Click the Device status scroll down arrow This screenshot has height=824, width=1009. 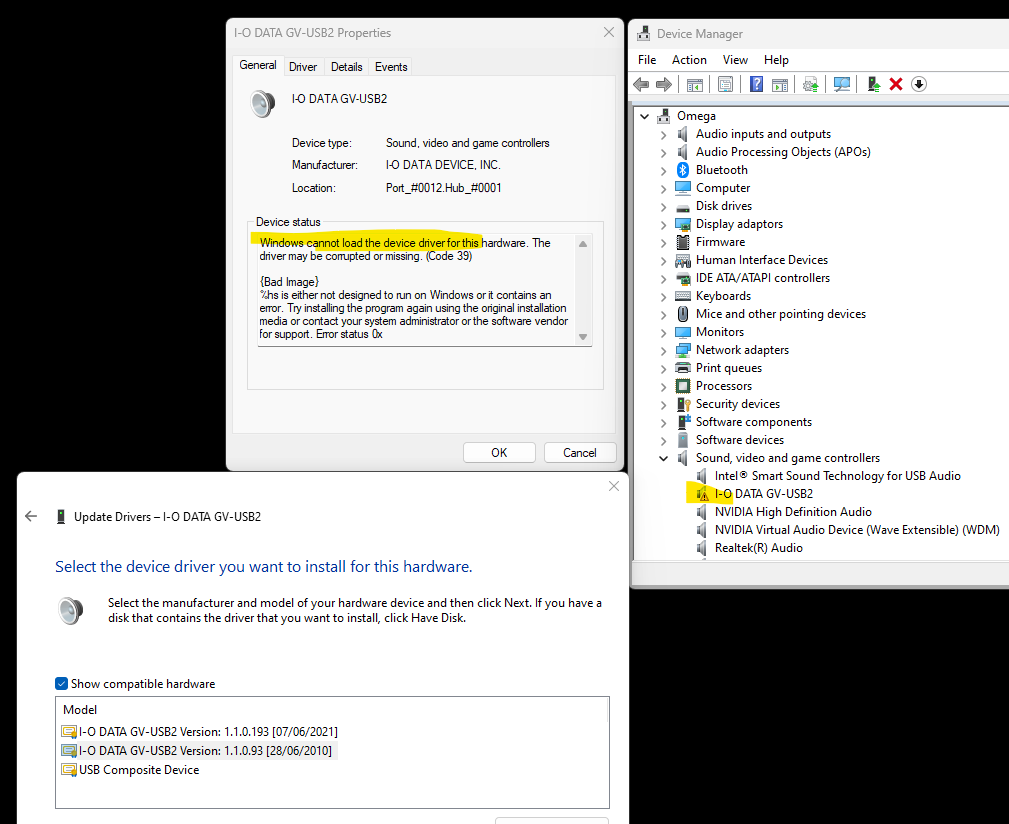point(583,337)
